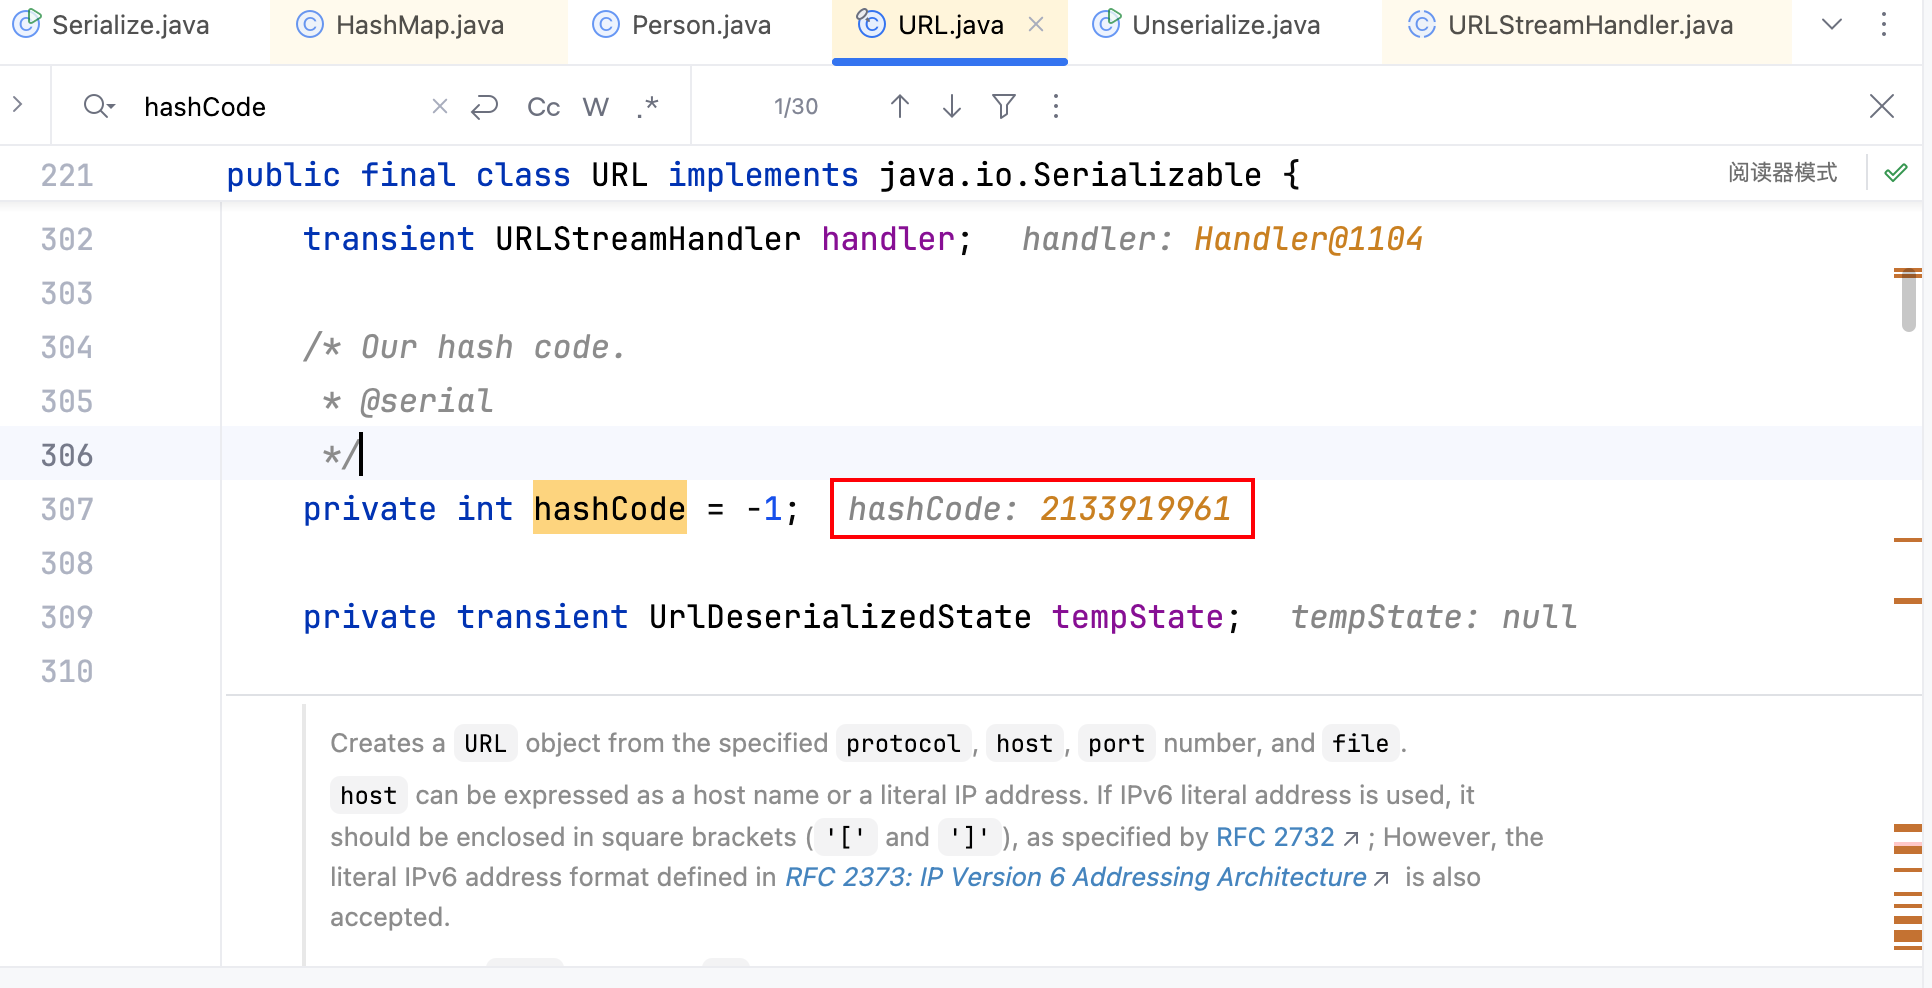Viewport: 1932px width, 988px height.
Task: Clear the hashCode search text
Action: 439,106
